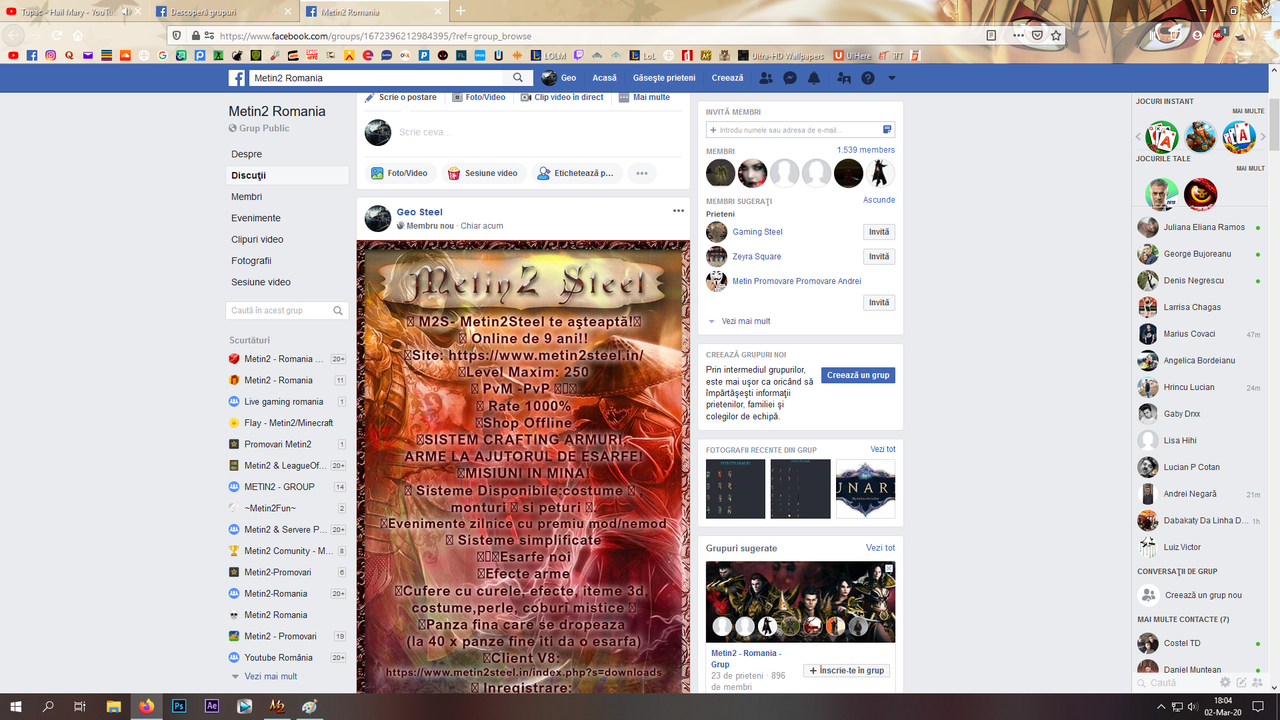Open After Effects from the taskbar
Viewport: 1280px width, 720px height.
pos(211,706)
